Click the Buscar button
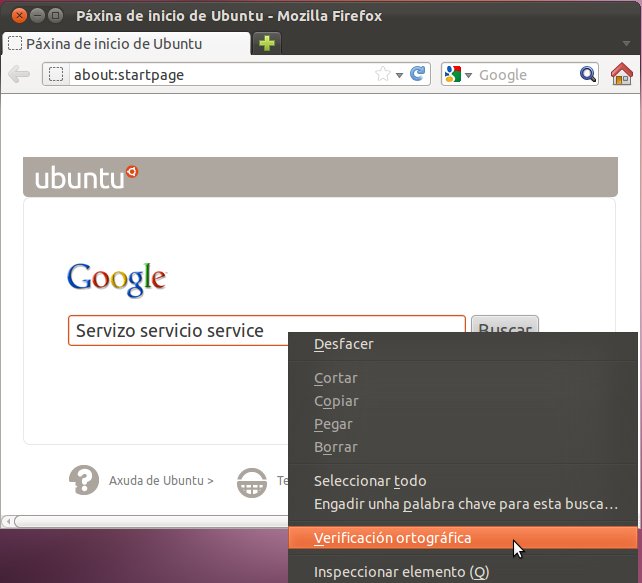The image size is (642, 583). (x=505, y=324)
